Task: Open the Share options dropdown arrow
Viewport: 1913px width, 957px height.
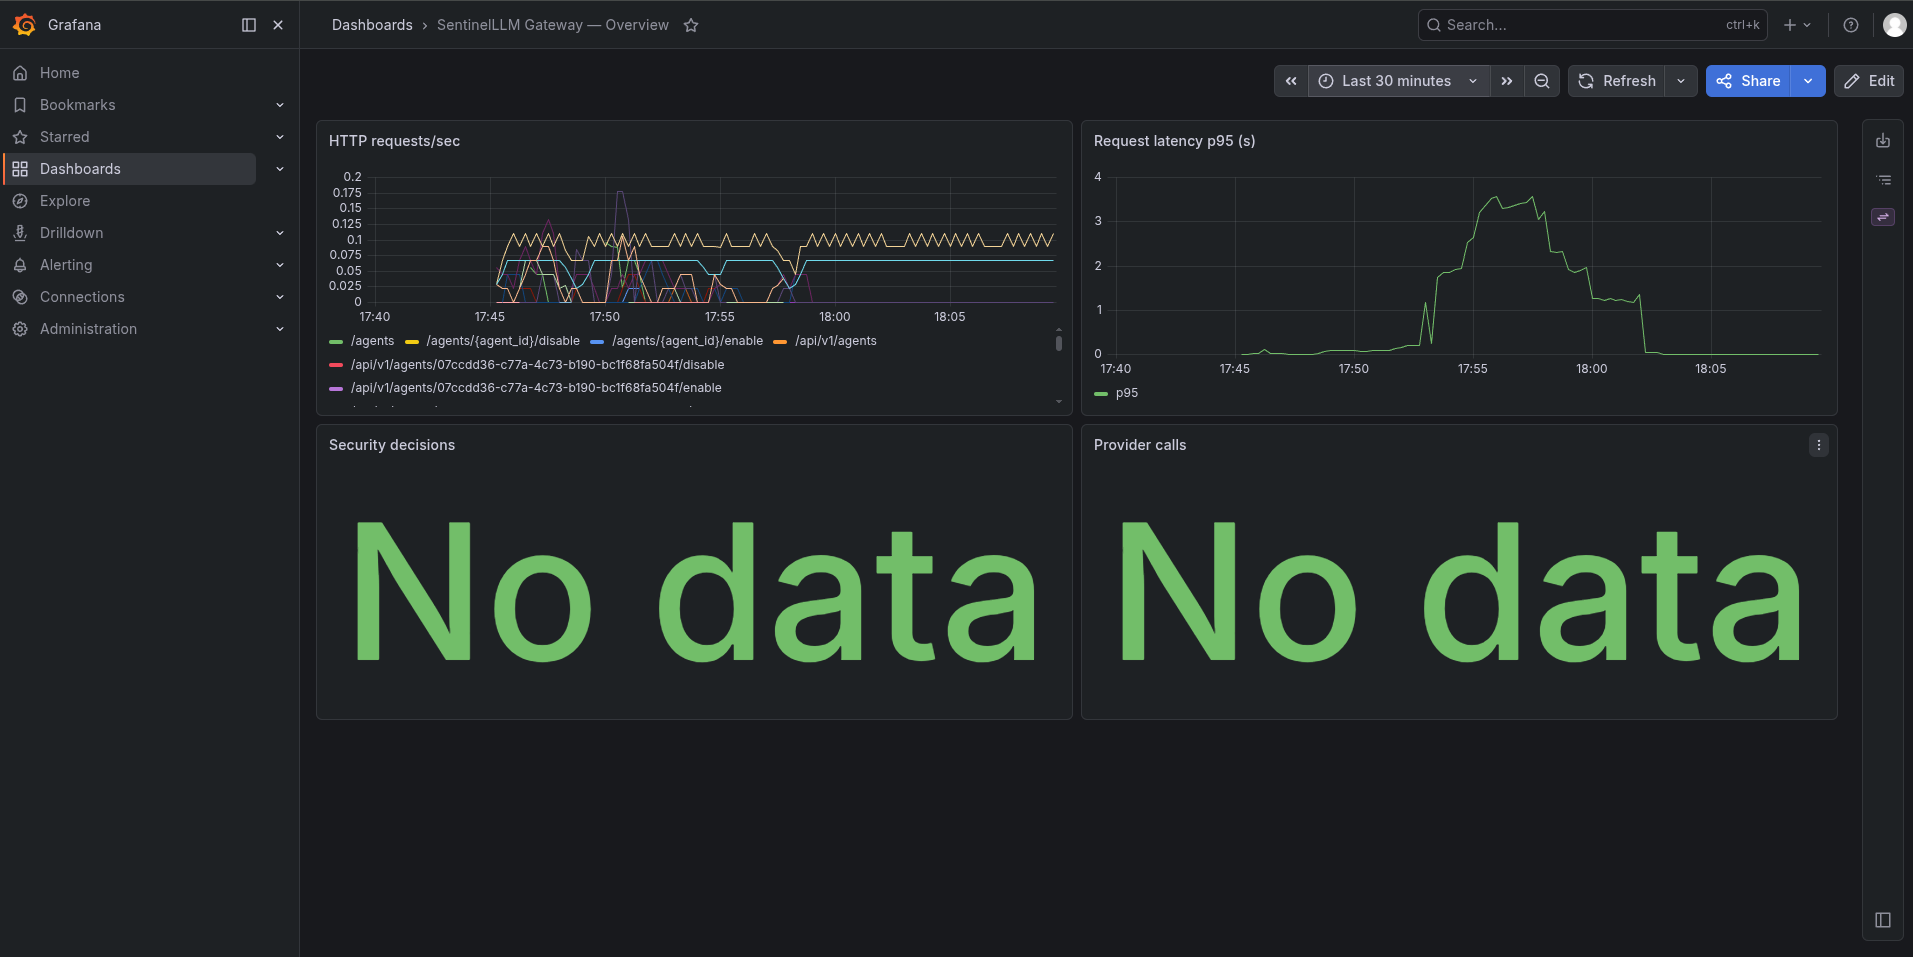Action: point(1808,81)
